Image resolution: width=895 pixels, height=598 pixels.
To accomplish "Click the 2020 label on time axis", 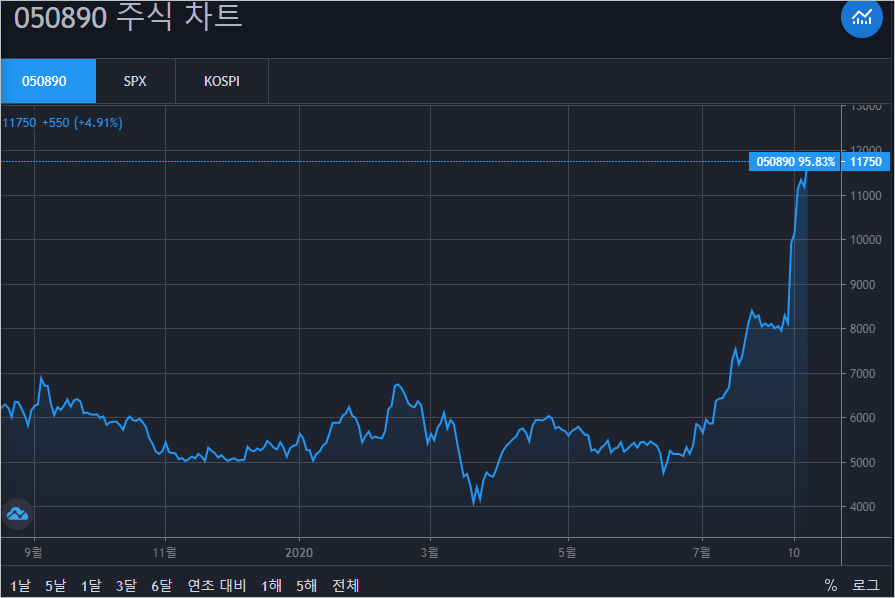I will pyautogui.click(x=299, y=552).
